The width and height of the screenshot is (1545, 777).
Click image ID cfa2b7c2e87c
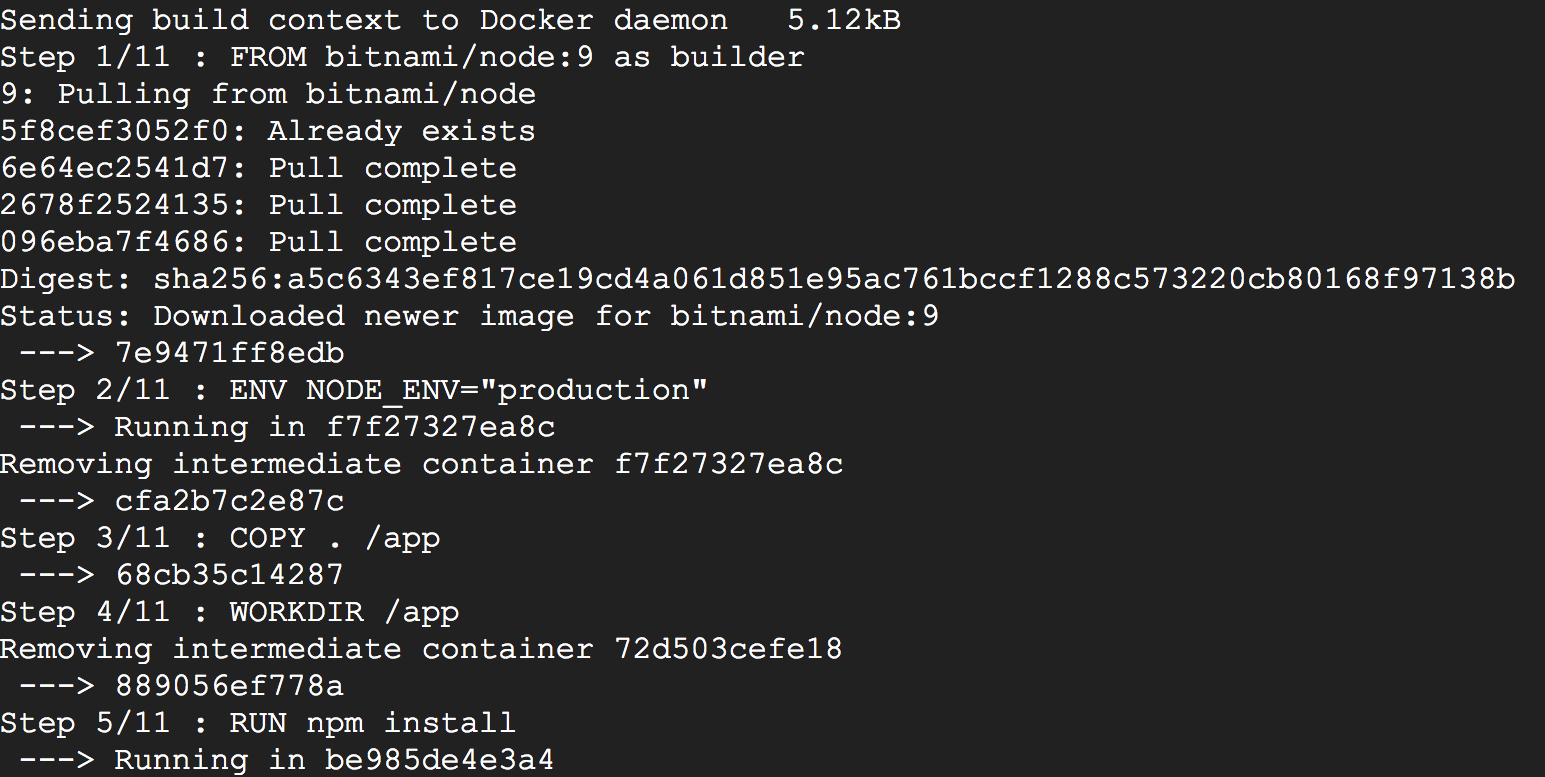229,501
